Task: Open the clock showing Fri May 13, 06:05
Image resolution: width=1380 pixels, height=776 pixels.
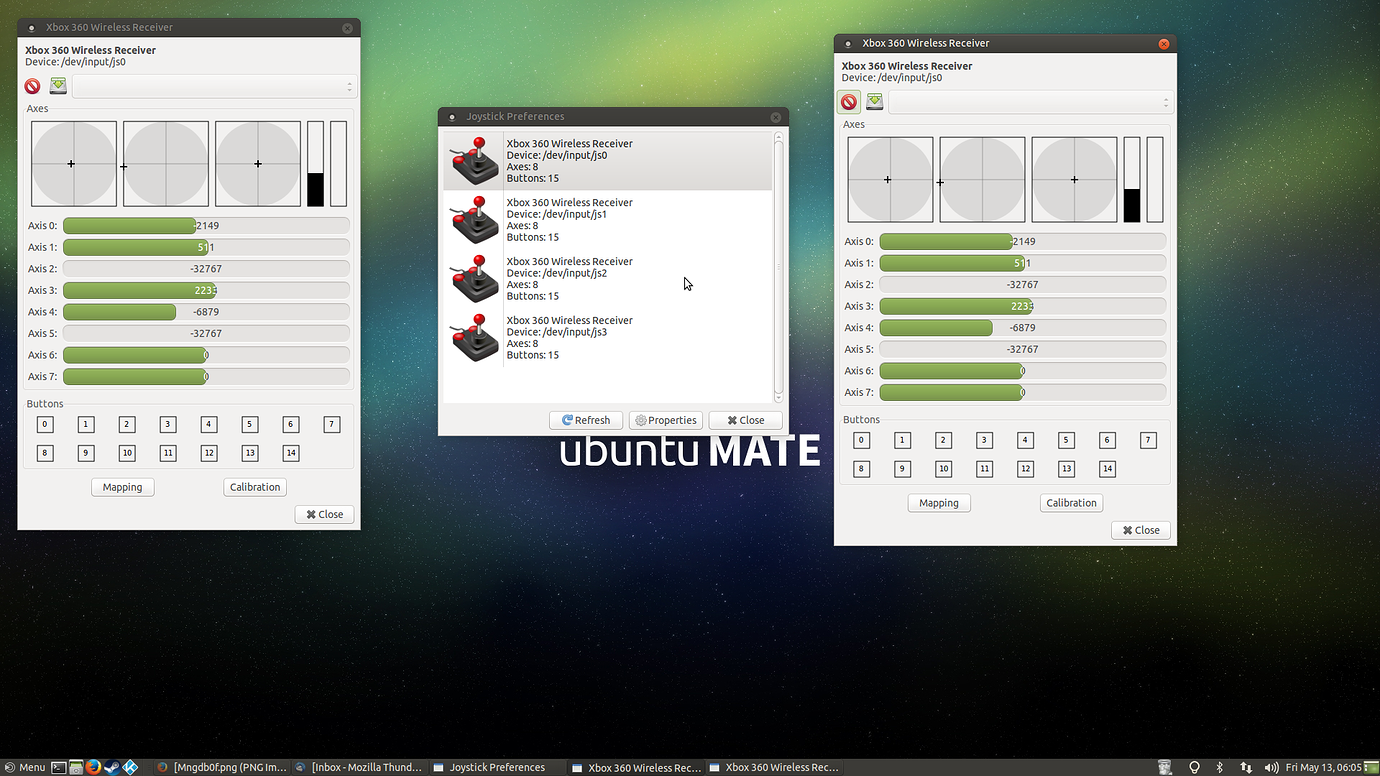Action: [x=1323, y=768]
